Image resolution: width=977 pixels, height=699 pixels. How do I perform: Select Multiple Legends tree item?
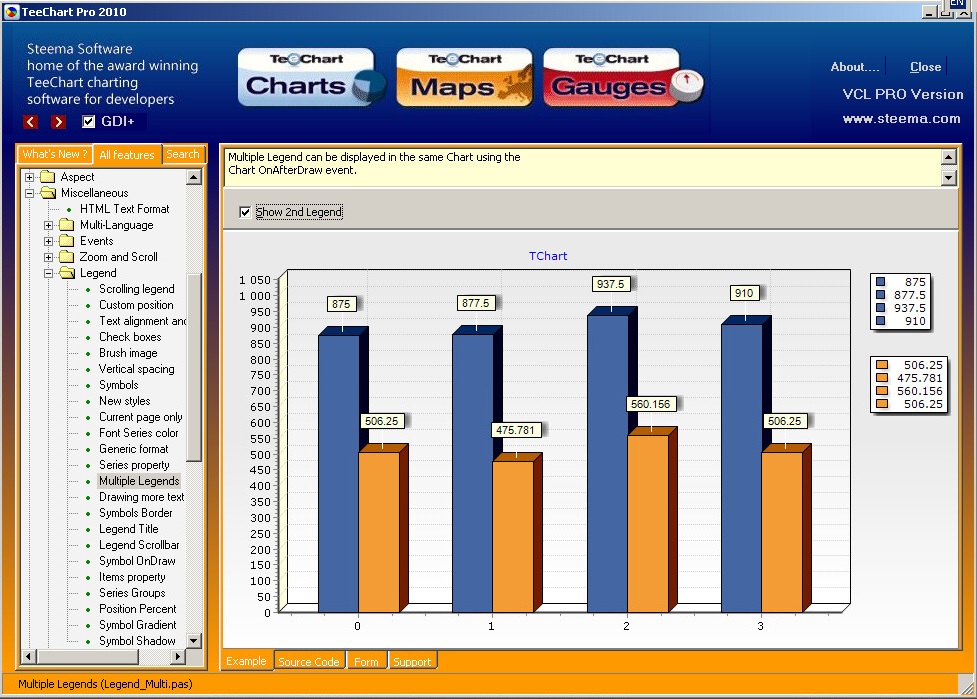(139, 481)
